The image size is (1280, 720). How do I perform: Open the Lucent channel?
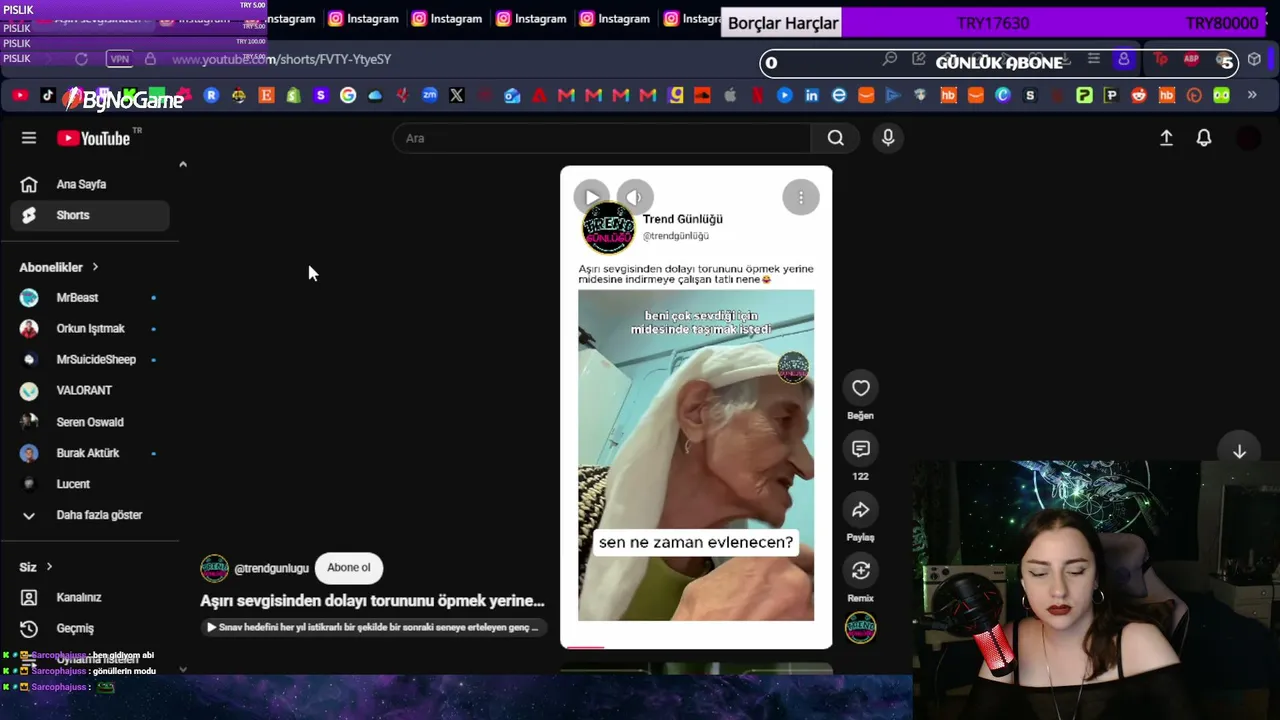pos(90,484)
